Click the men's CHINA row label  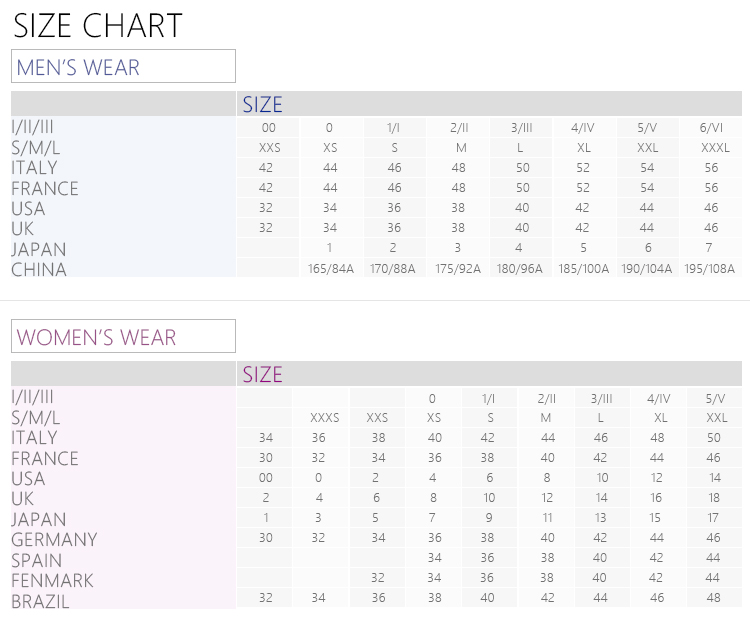[39, 269]
